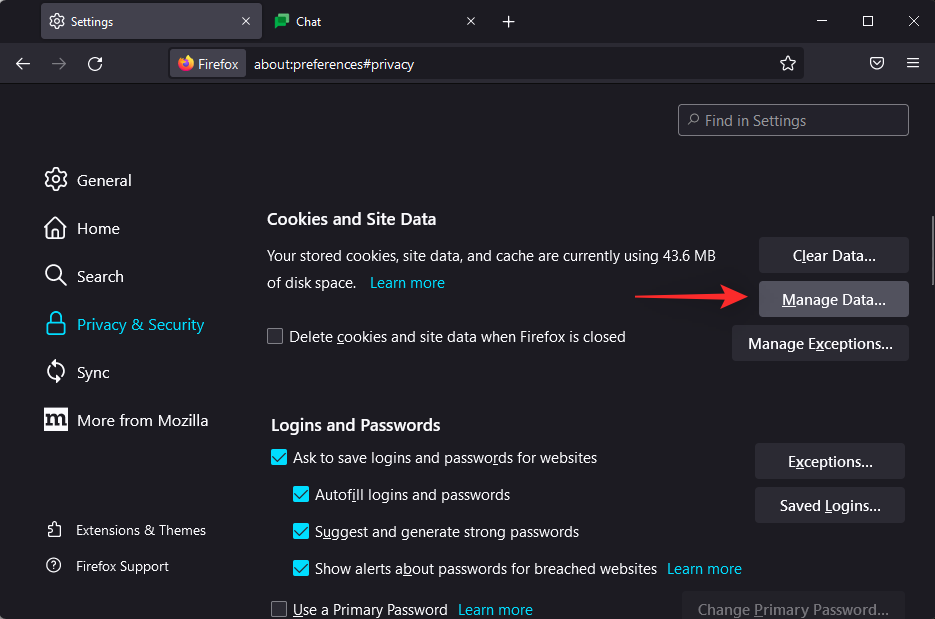
Task: Click the Clear Data button
Action: coord(833,256)
